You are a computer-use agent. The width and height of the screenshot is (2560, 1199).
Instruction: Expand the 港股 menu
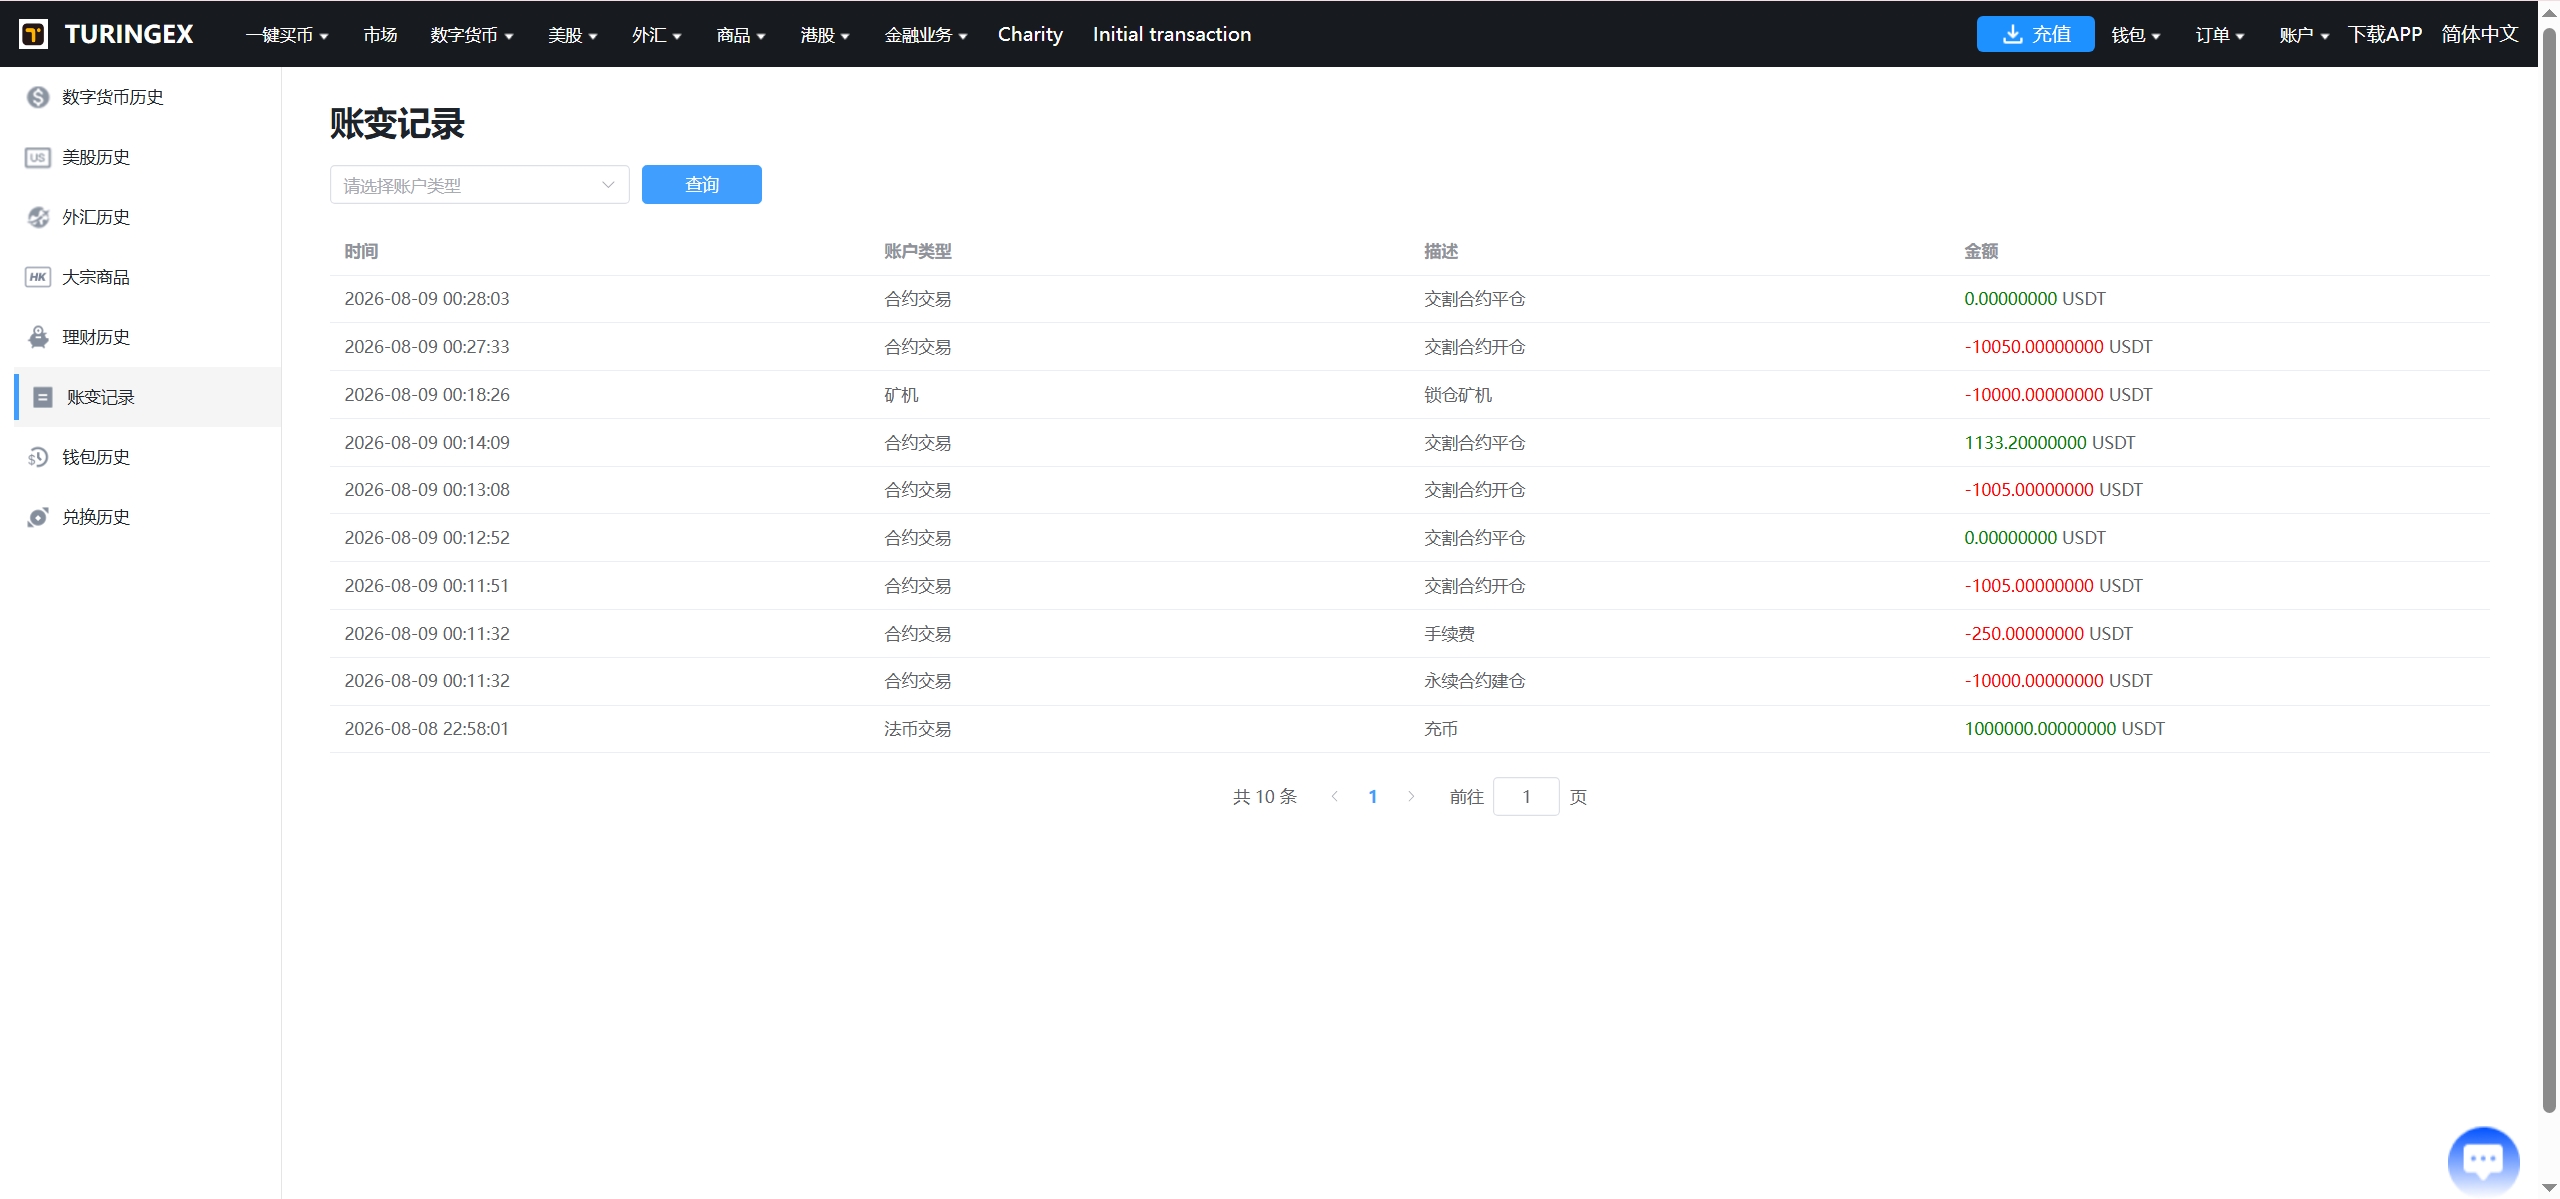click(825, 35)
